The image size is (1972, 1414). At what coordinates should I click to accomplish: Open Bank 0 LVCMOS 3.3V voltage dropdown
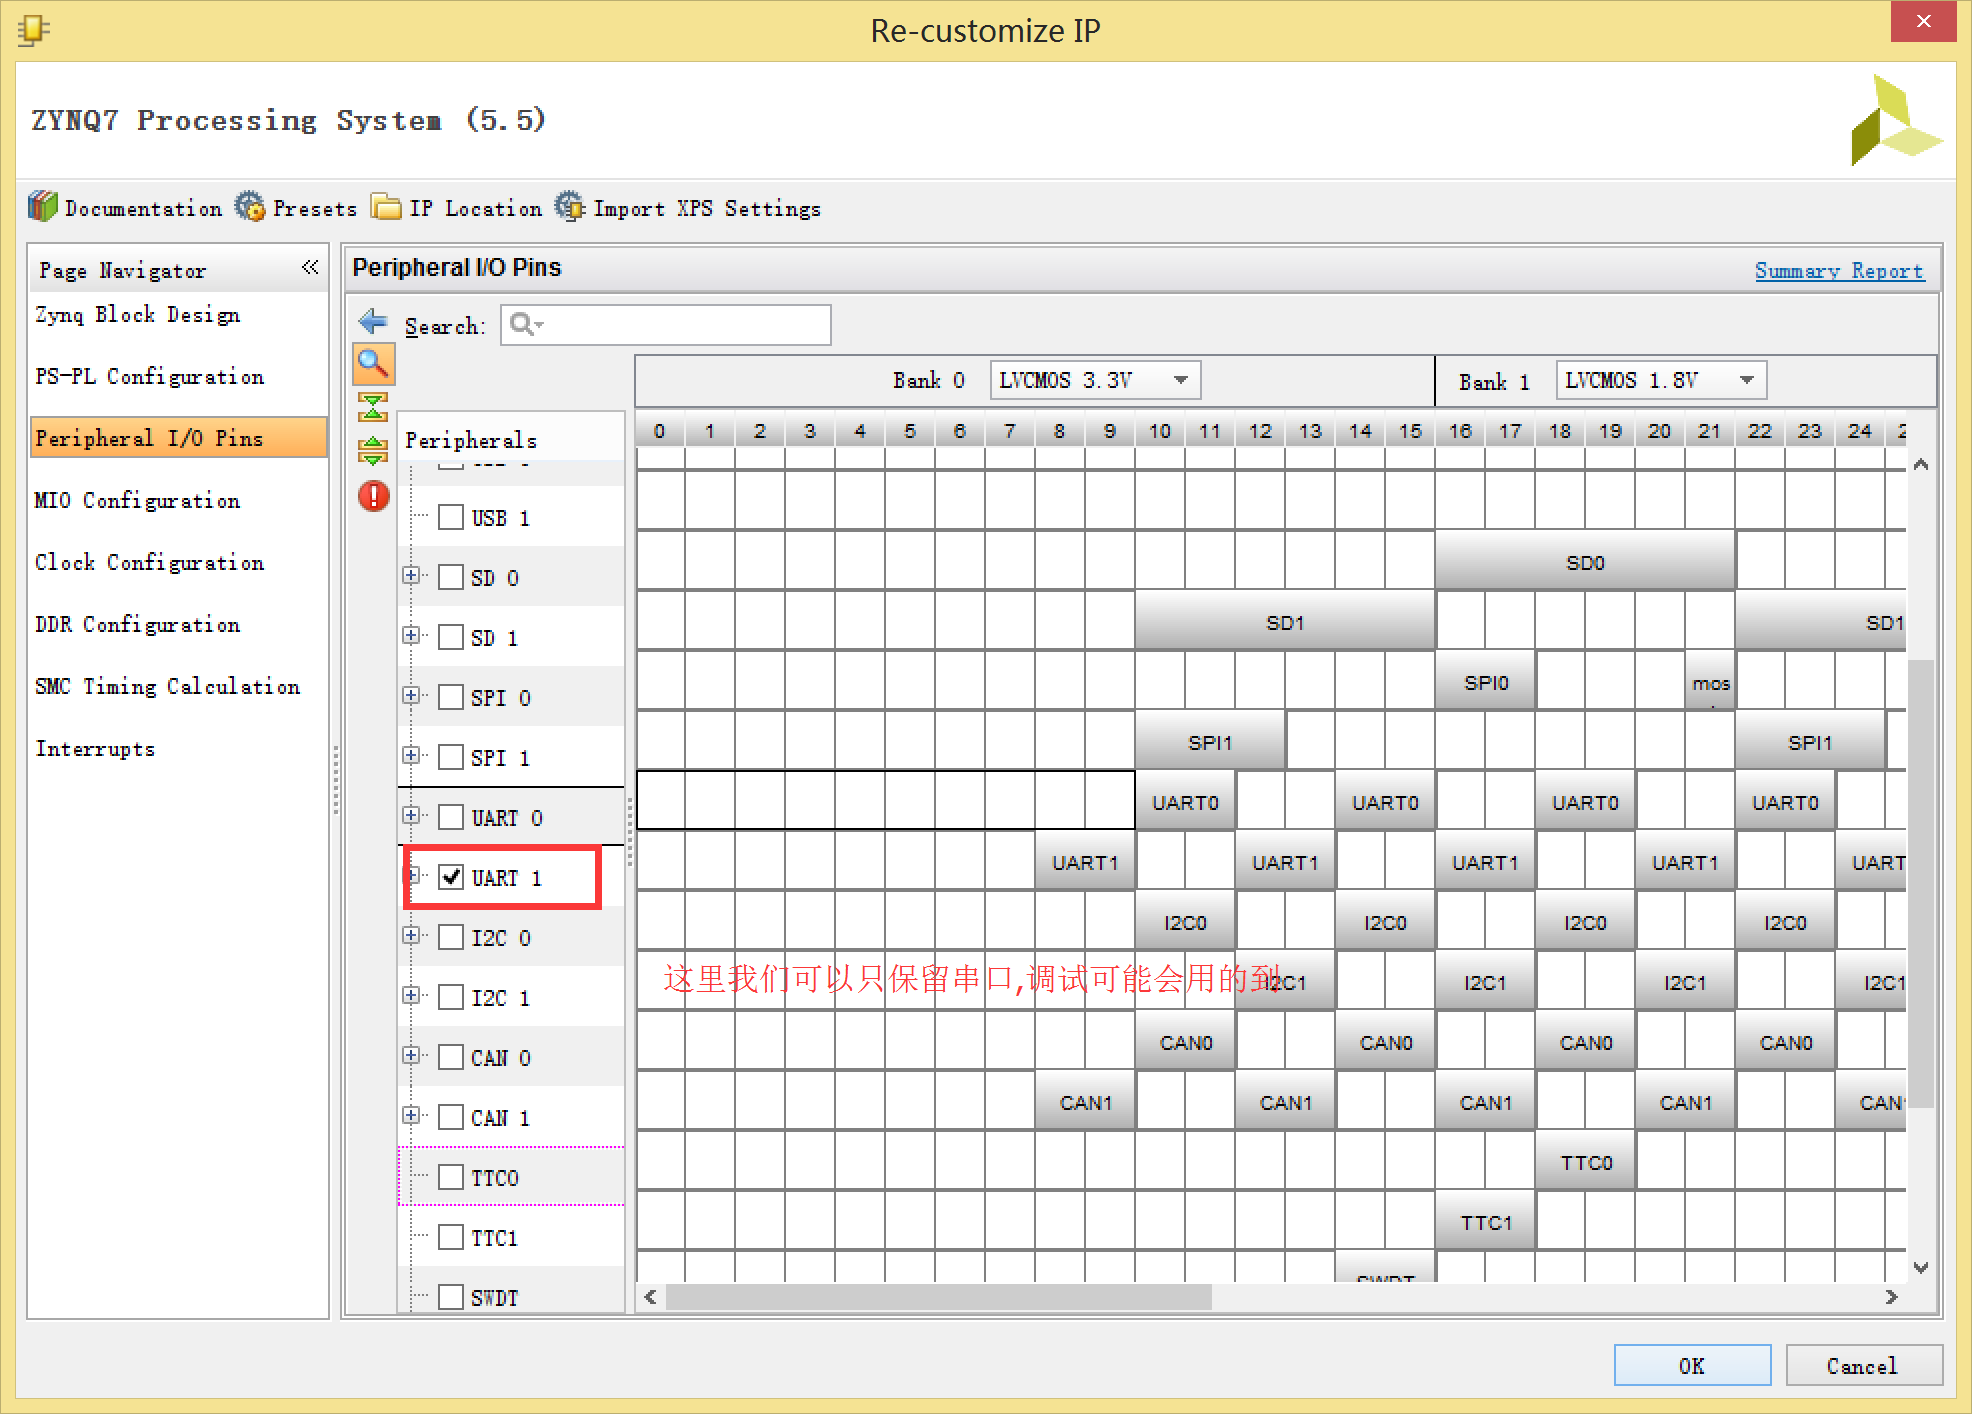click(1095, 380)
